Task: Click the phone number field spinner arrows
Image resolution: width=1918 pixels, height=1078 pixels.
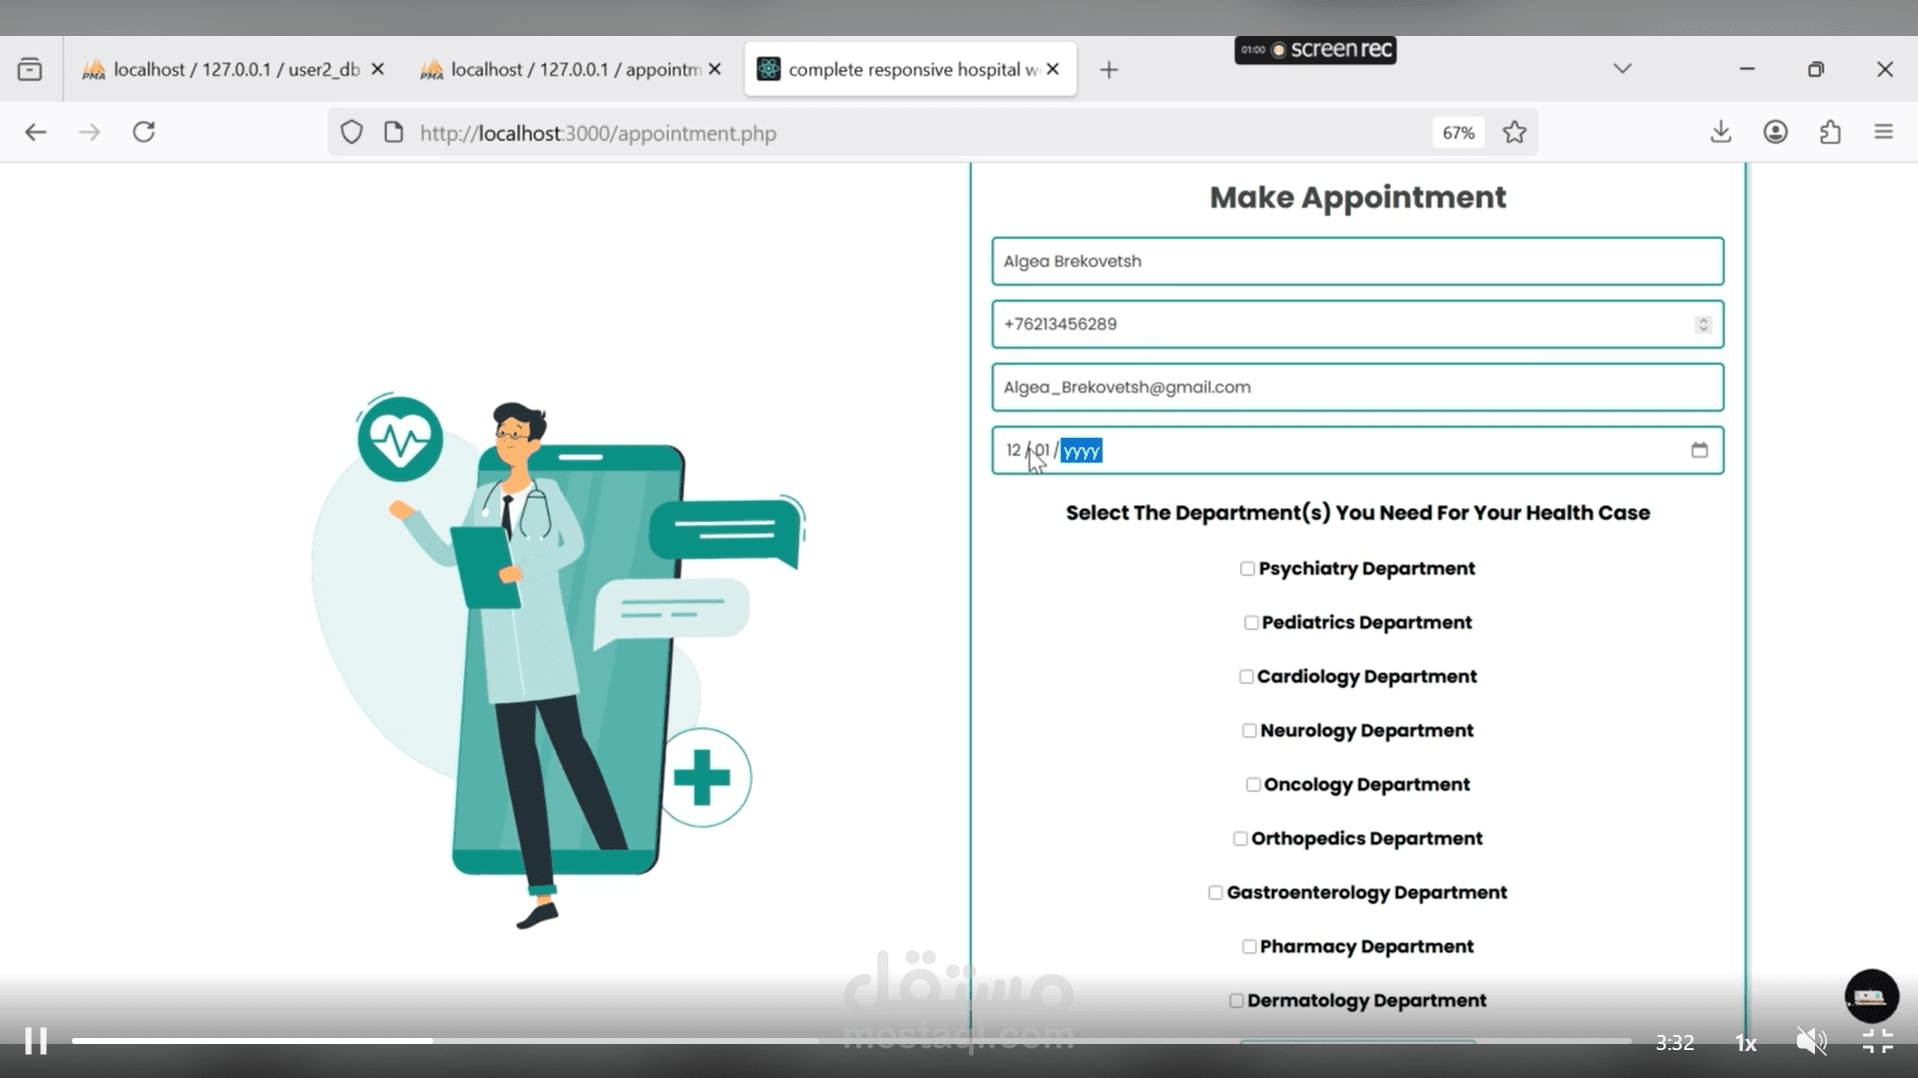Action: click(x=1703, y=324)
